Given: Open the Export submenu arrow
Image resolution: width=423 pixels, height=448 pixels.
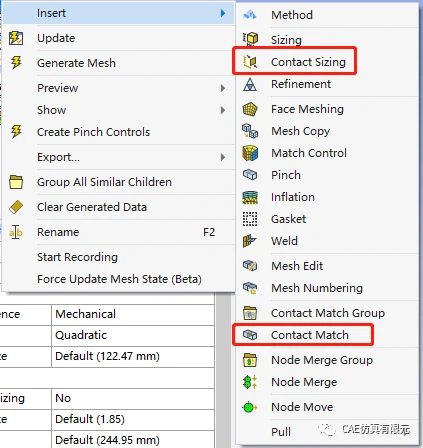Looking at the screenshot, I should 223,157.
